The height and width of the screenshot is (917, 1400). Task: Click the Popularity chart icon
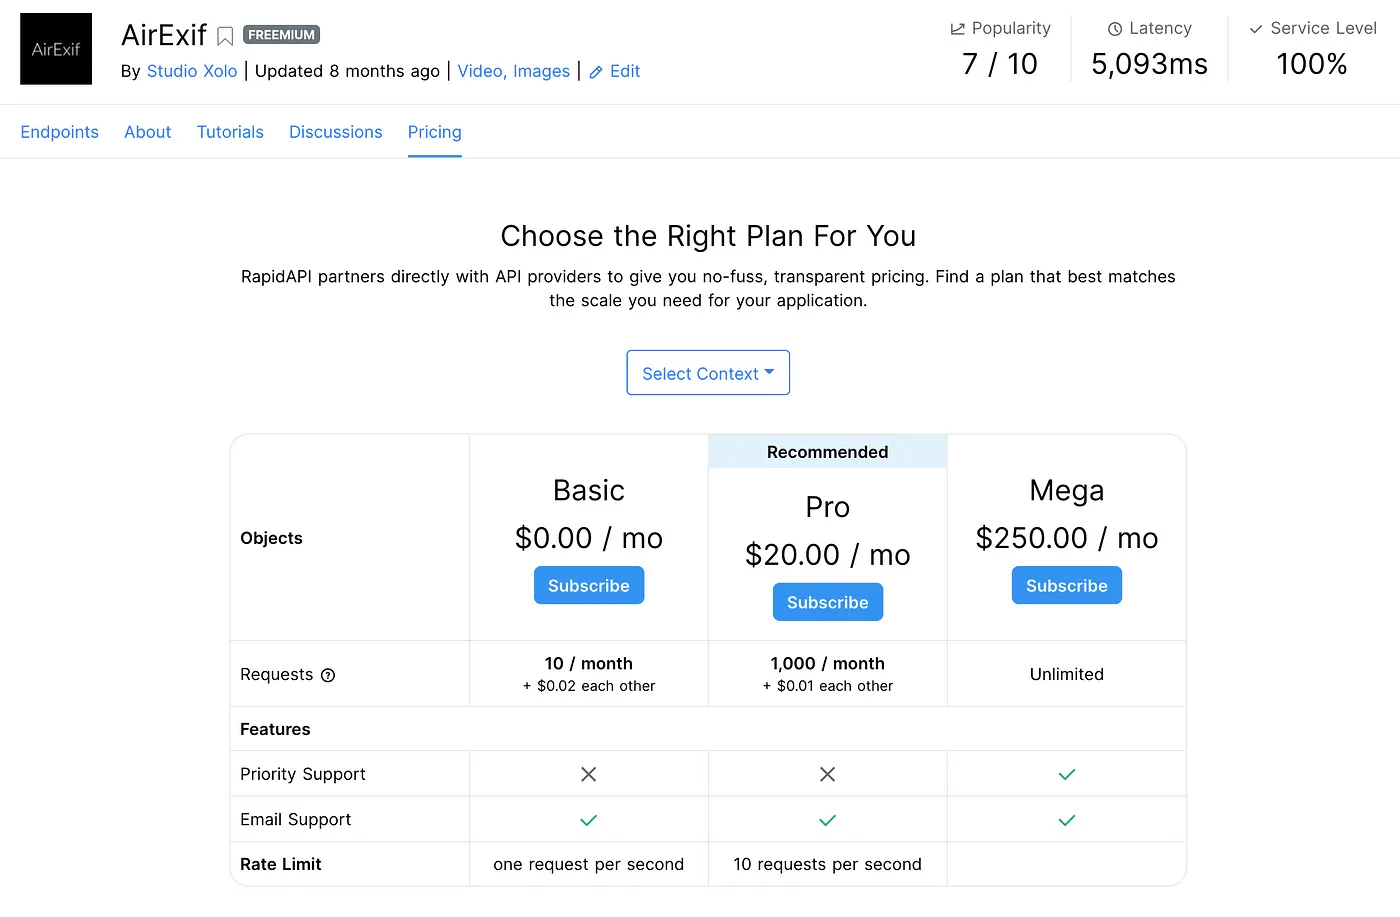point(957,29)
